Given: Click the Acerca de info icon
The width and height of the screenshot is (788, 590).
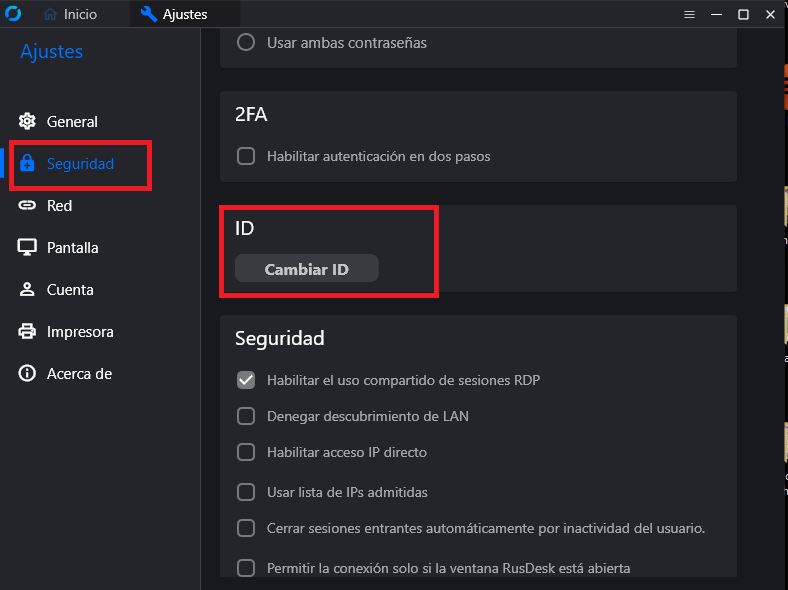Looking at the screenshot, I should (27, 373).
